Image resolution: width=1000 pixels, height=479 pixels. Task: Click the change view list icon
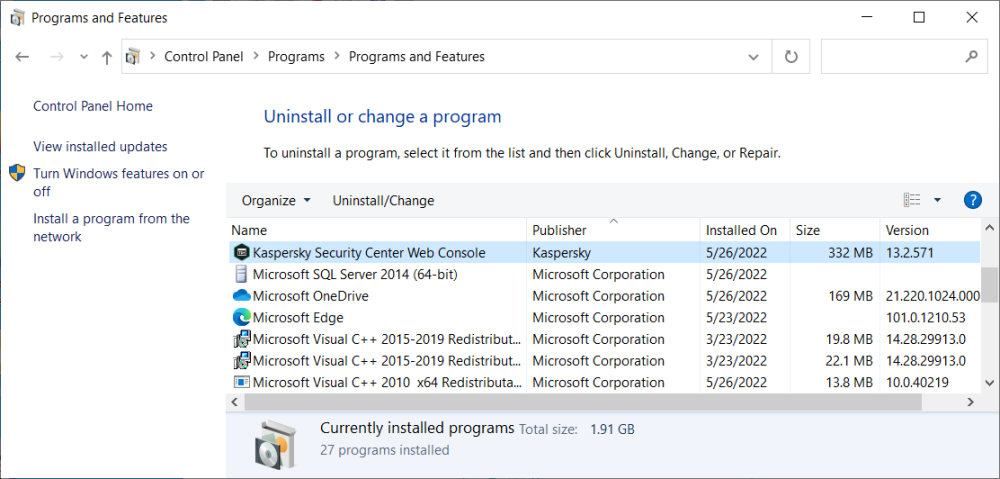911,200
